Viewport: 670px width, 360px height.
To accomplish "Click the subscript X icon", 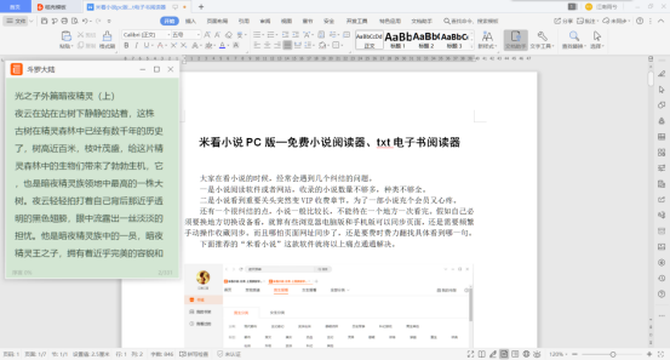I will coord(184,45).
